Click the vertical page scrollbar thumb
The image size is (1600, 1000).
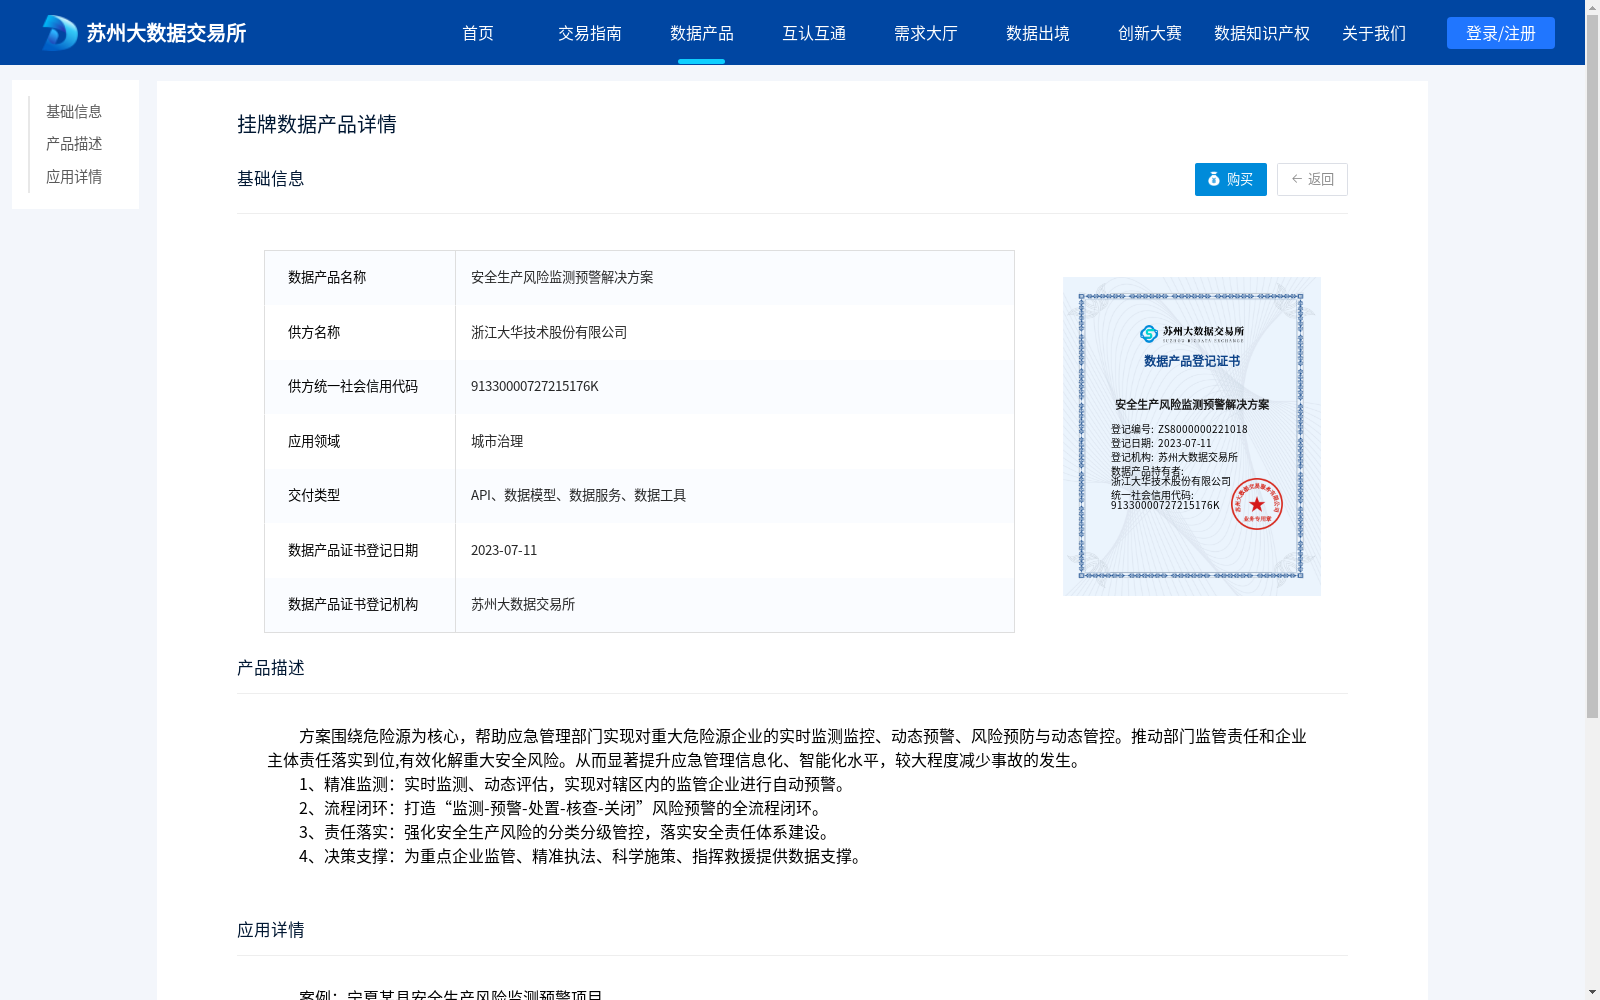[1592, 366]
